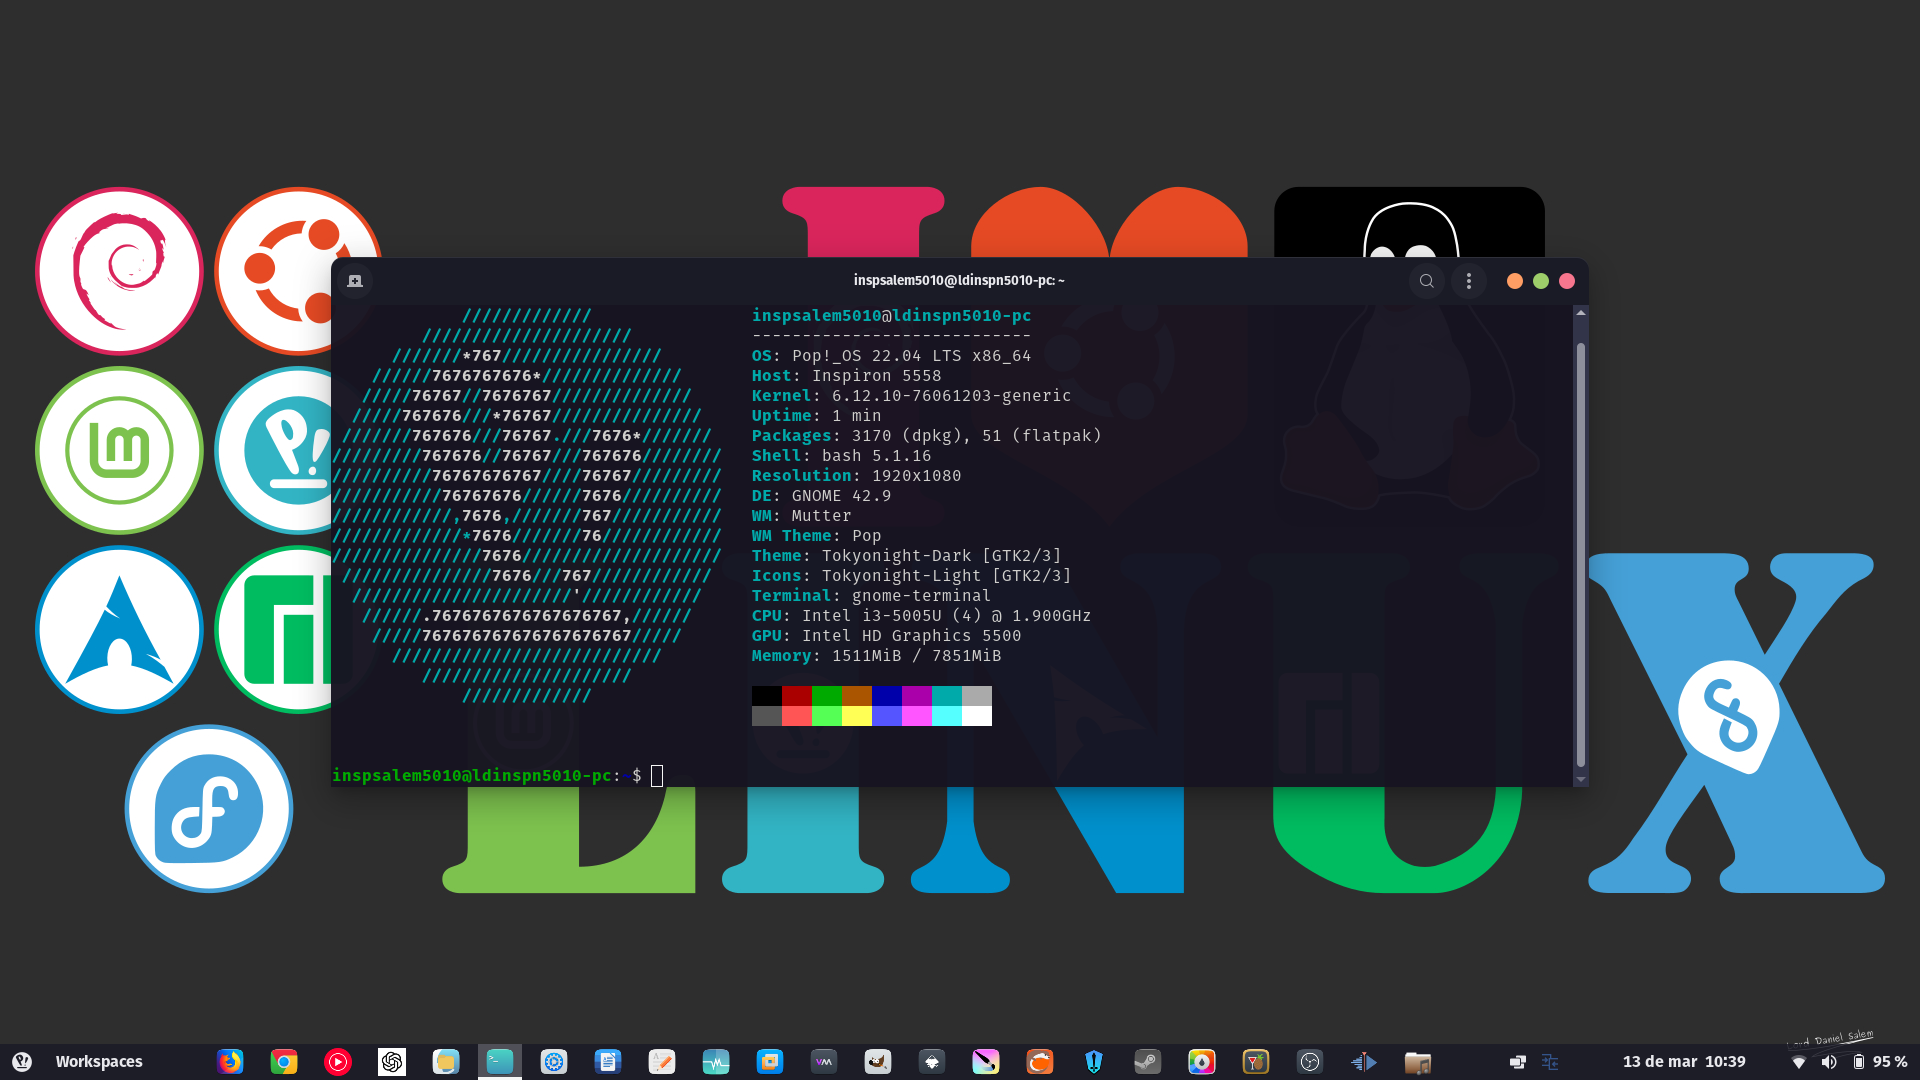Image resolution: width=1920 pixels, height=1080 pixels.
Task: Click the inspsalem5010@ldinspn5010-pc header in neofetch
Action: point(891,316)
